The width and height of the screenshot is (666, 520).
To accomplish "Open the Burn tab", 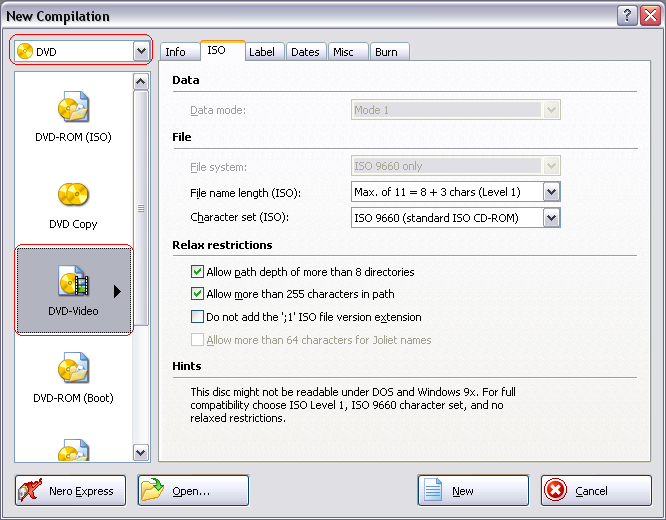I will pos(386,52).
